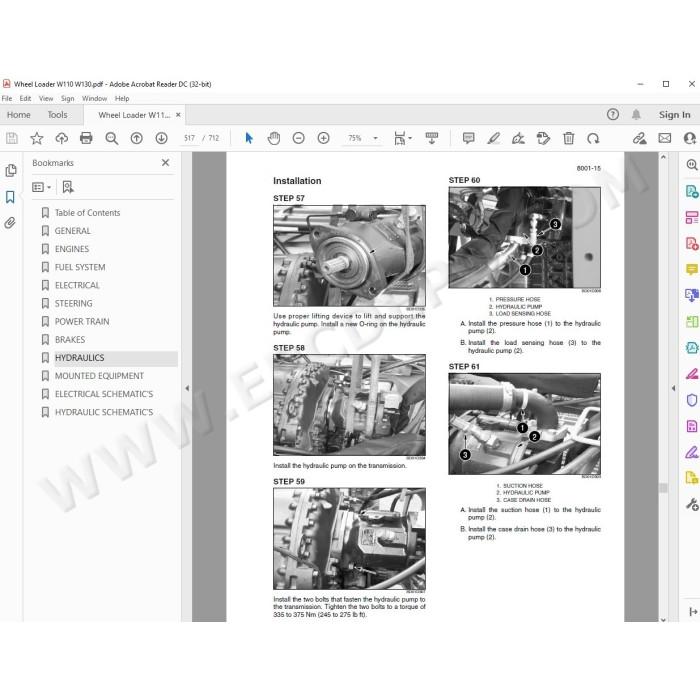Click the Print file icon

(x=86, y=138)
